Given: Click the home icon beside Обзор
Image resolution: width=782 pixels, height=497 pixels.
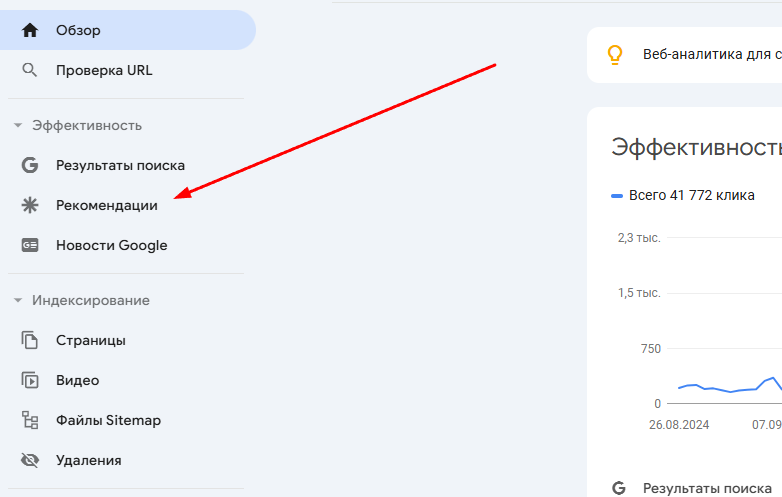Looking at the screenshot, I should [30, 30].
